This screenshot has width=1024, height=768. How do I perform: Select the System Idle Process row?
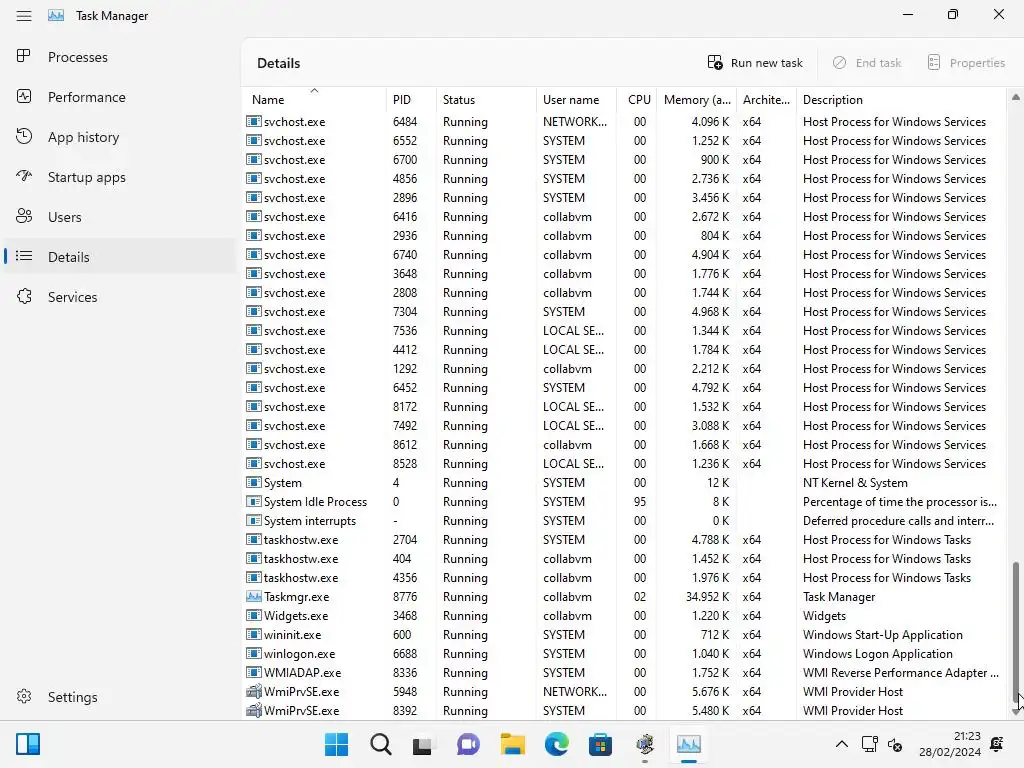pos(624,502)
